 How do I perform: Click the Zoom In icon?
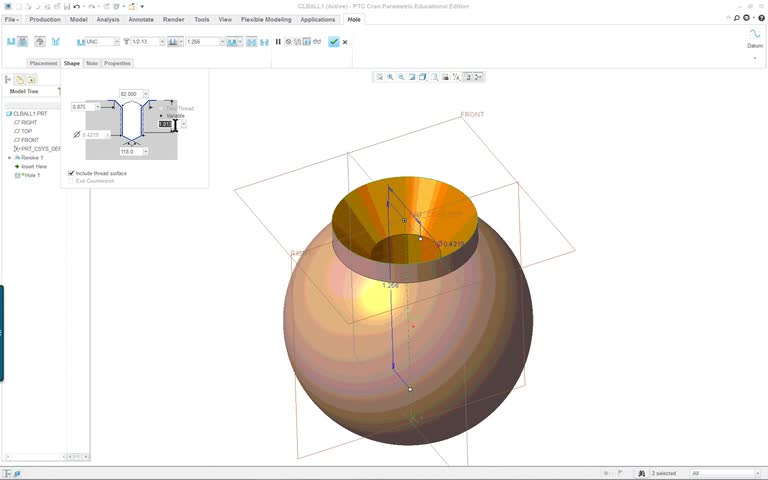tap(390, 77)
